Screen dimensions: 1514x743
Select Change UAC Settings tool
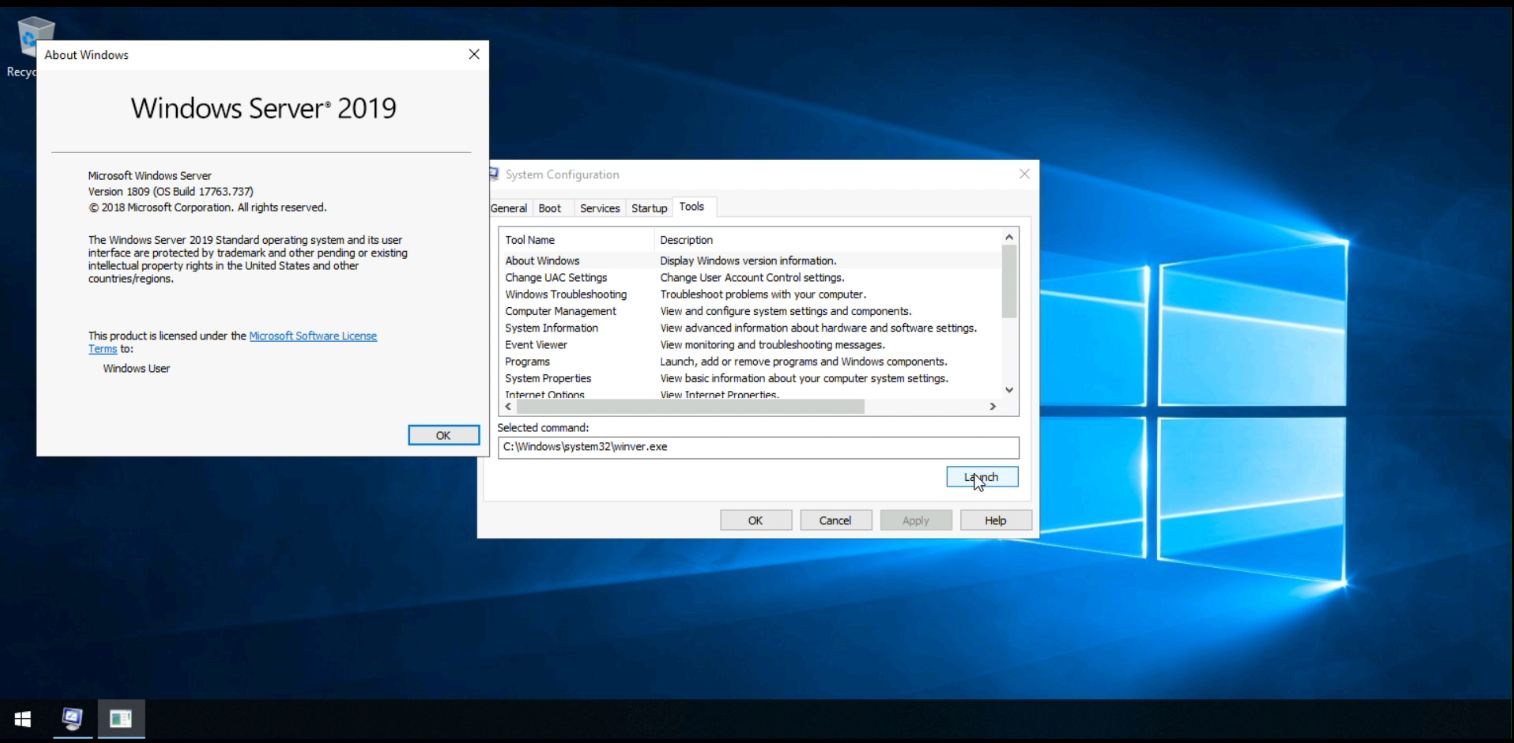point(556,278)
